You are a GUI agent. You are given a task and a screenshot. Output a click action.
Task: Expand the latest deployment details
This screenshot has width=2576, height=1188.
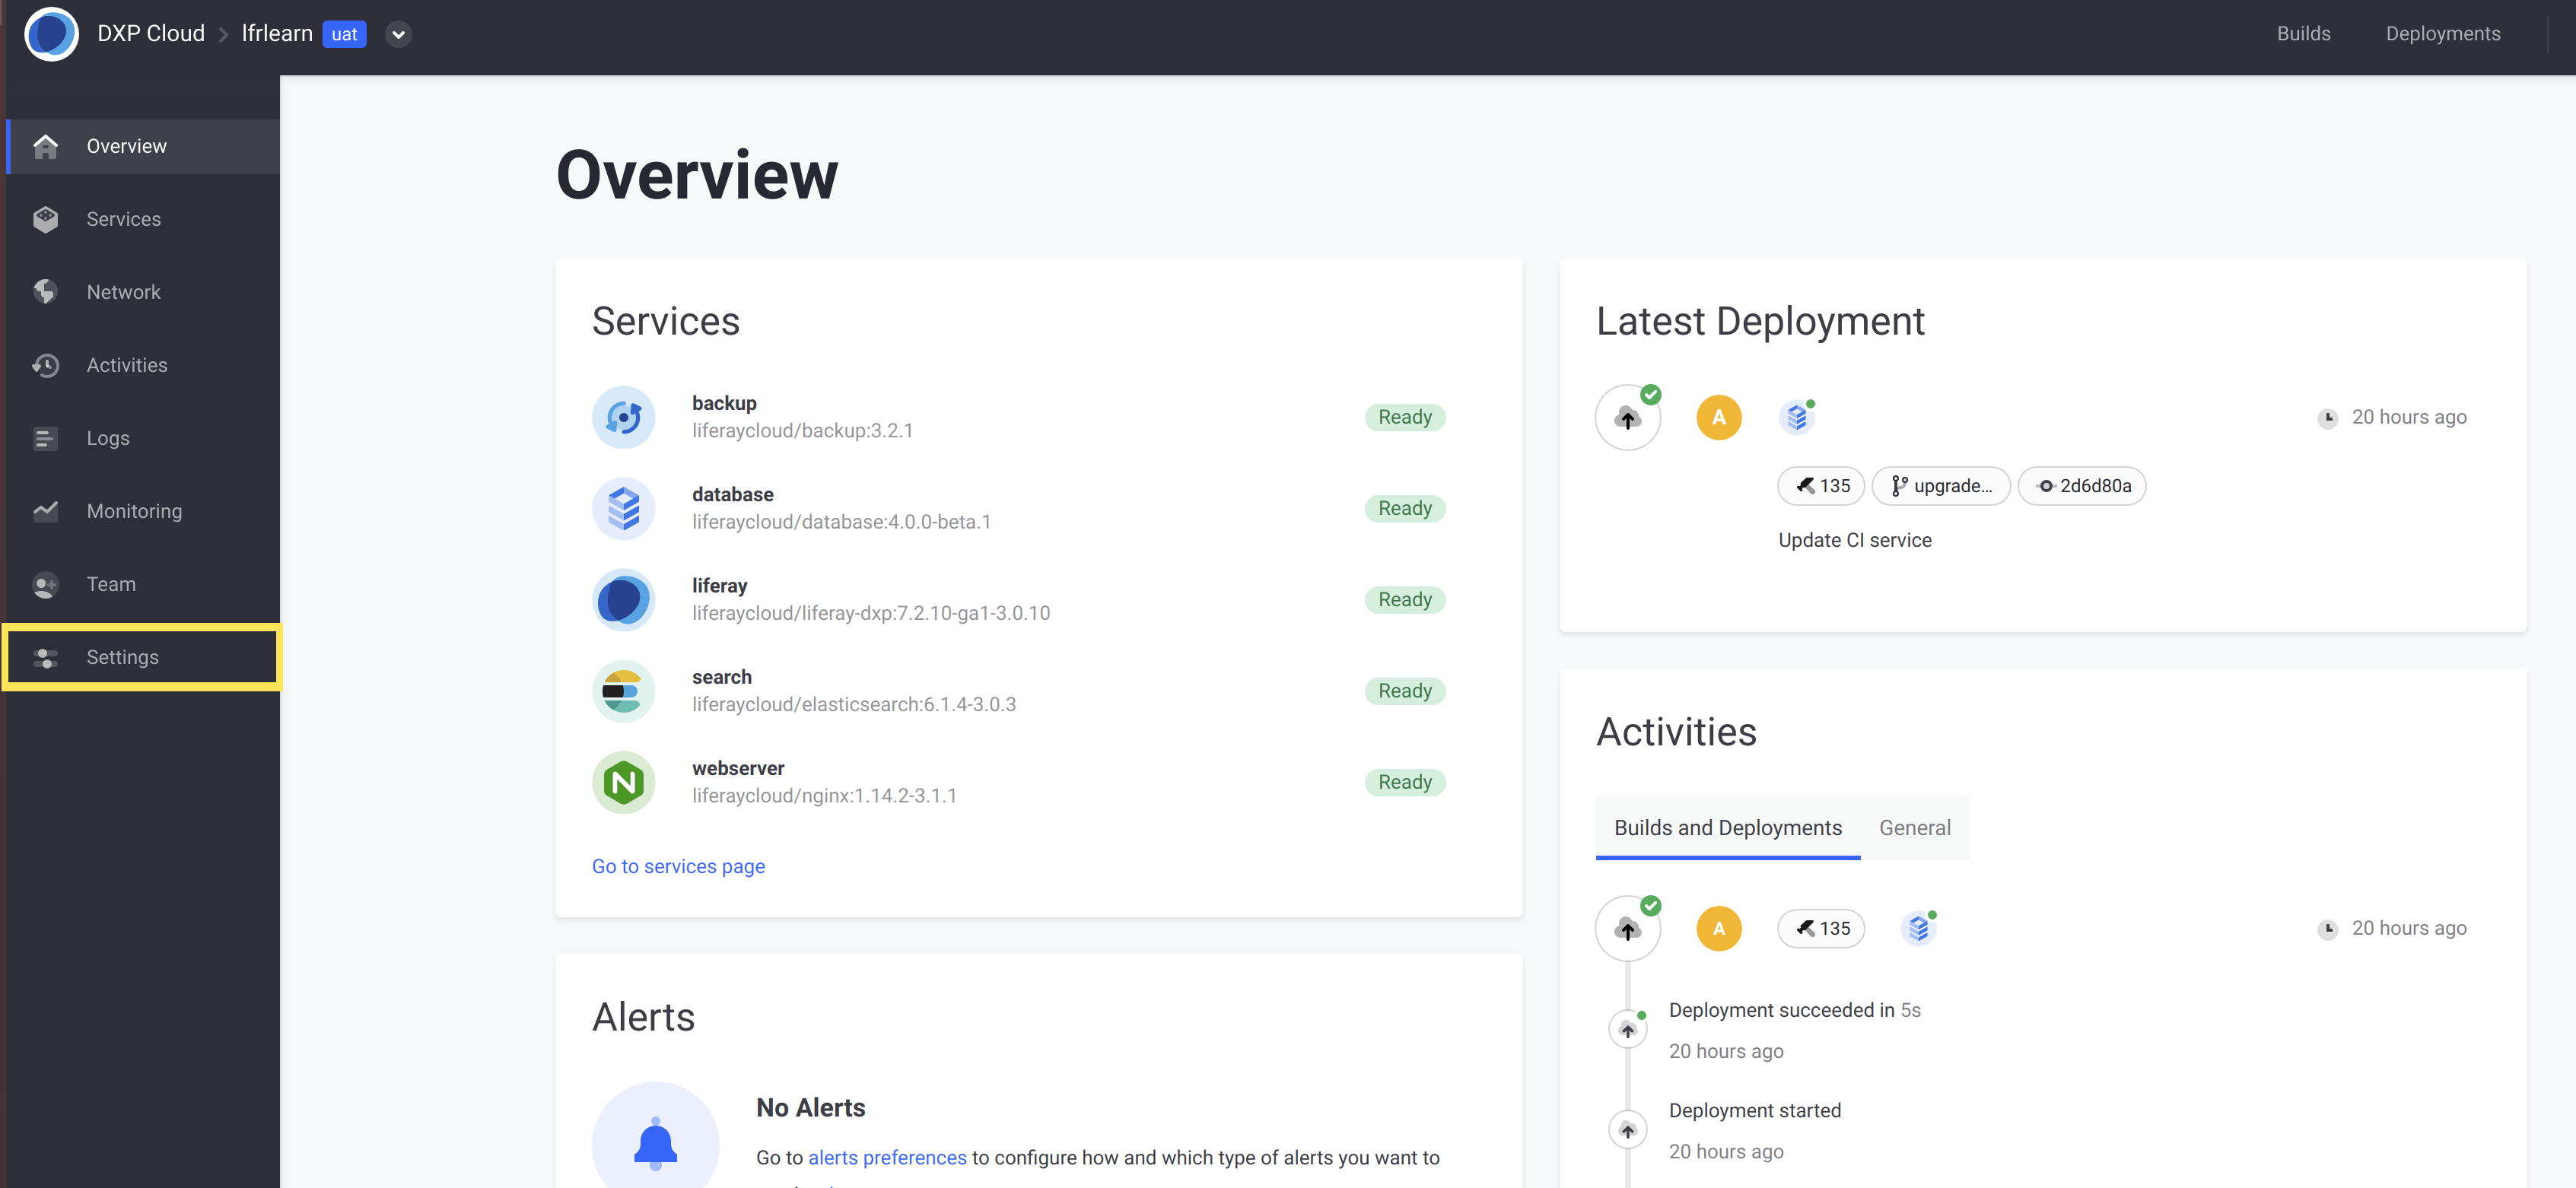pyautogui.click(x=1627, y=416)
